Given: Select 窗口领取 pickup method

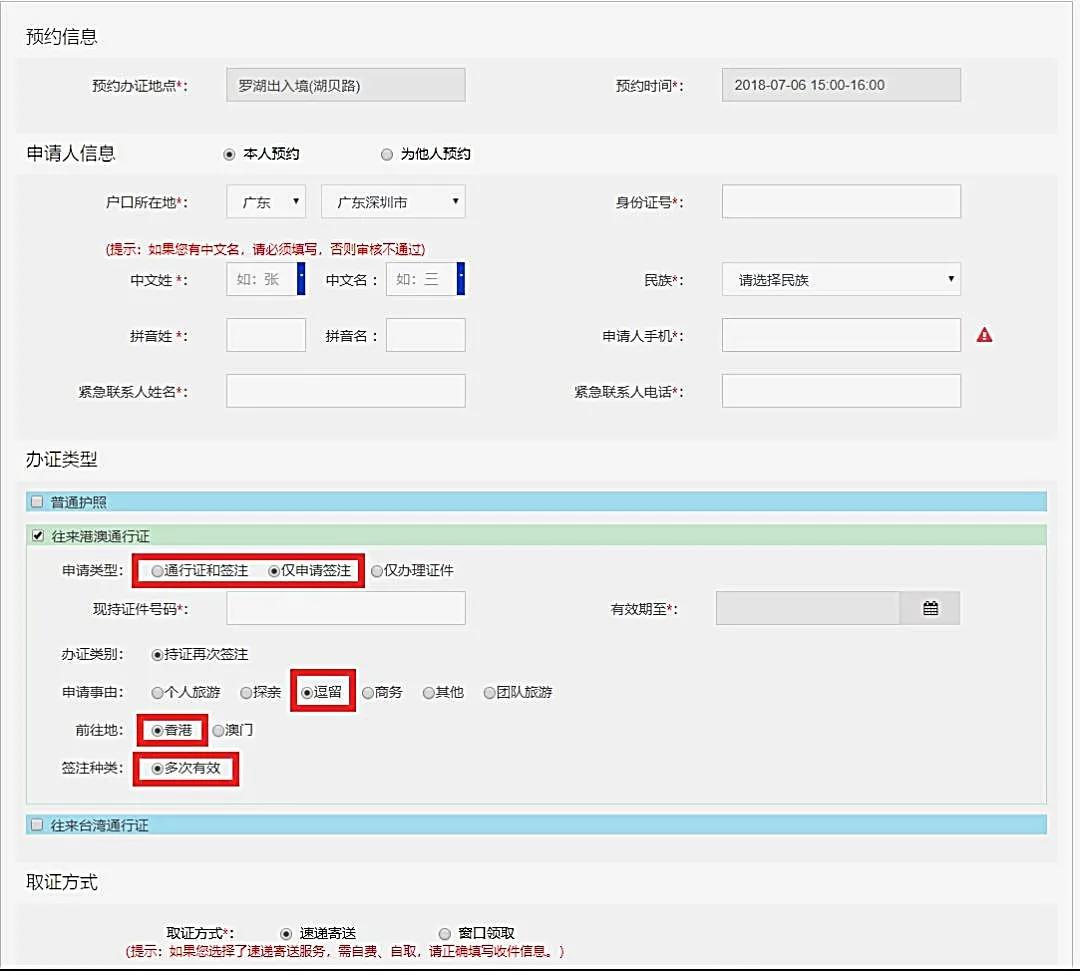Looking at the screenshot, I should 445,933.
